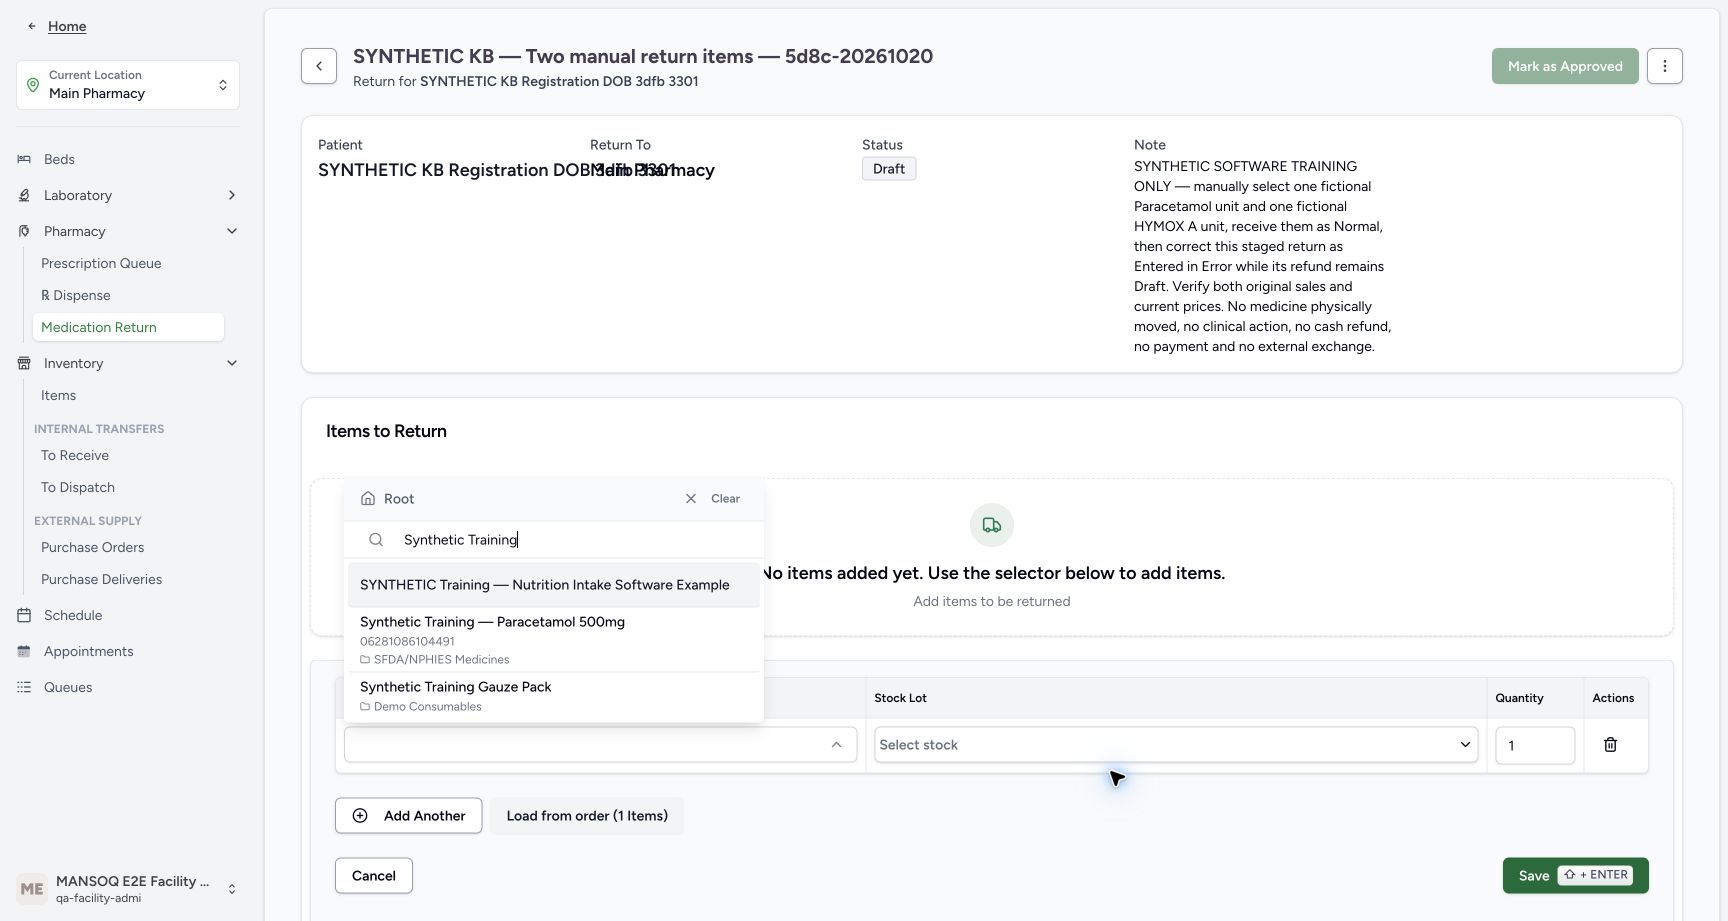Click the Pharmacy pill icon in sidebar
This screenshot has height=921, width=1728.
click(x=24, y=231)
